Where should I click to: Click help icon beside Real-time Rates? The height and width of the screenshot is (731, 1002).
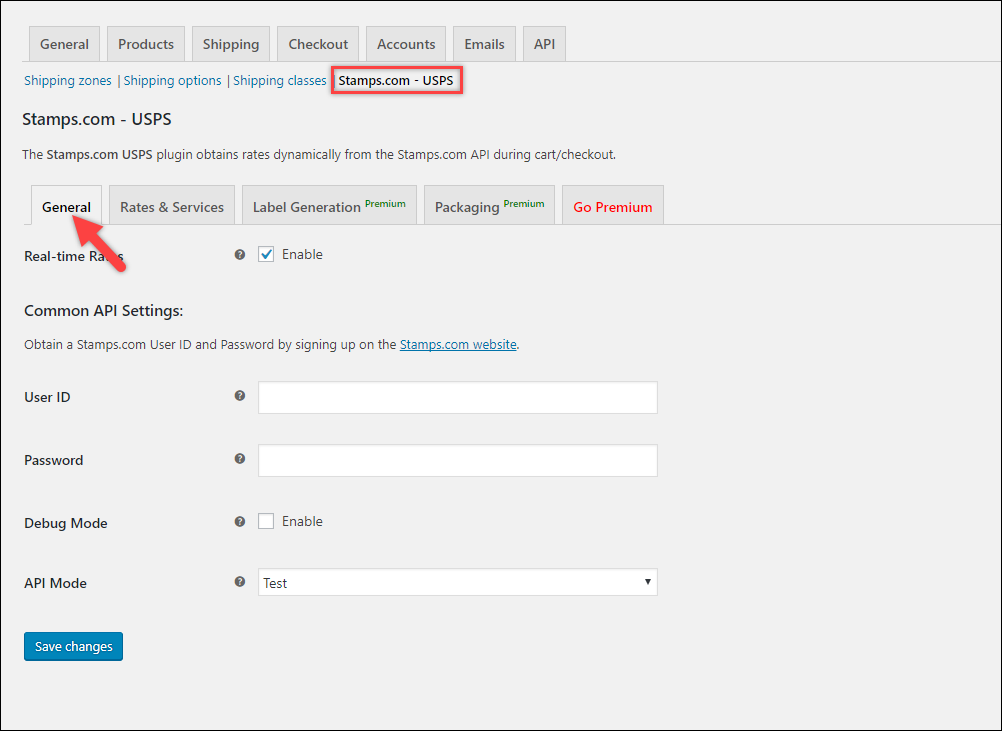[x=240, y=254]
